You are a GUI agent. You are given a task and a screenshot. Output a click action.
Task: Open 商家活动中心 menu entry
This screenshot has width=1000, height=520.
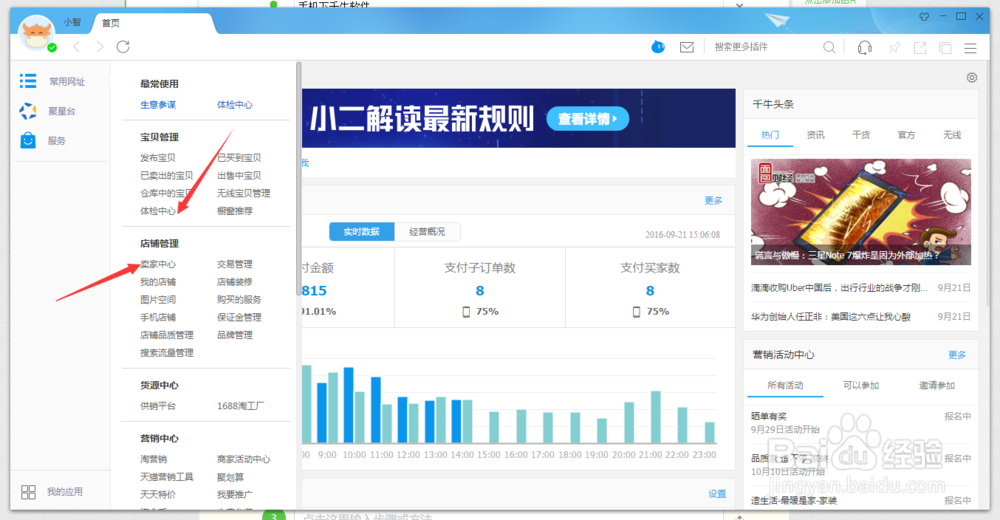click(244, 459)
